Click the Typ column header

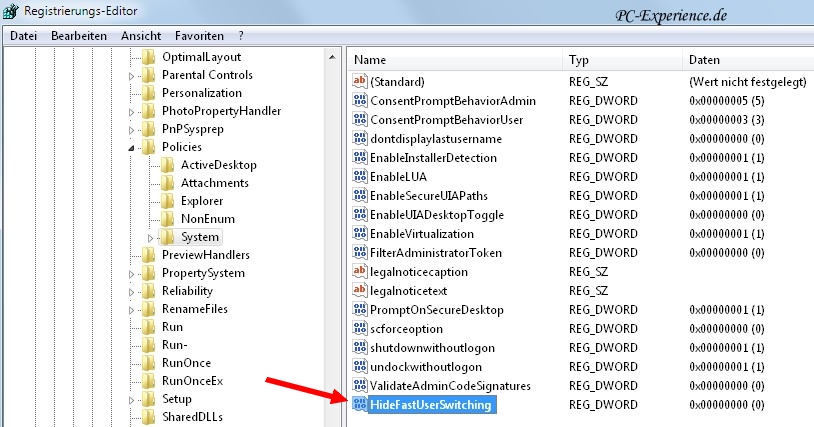(x=580, y=60)
